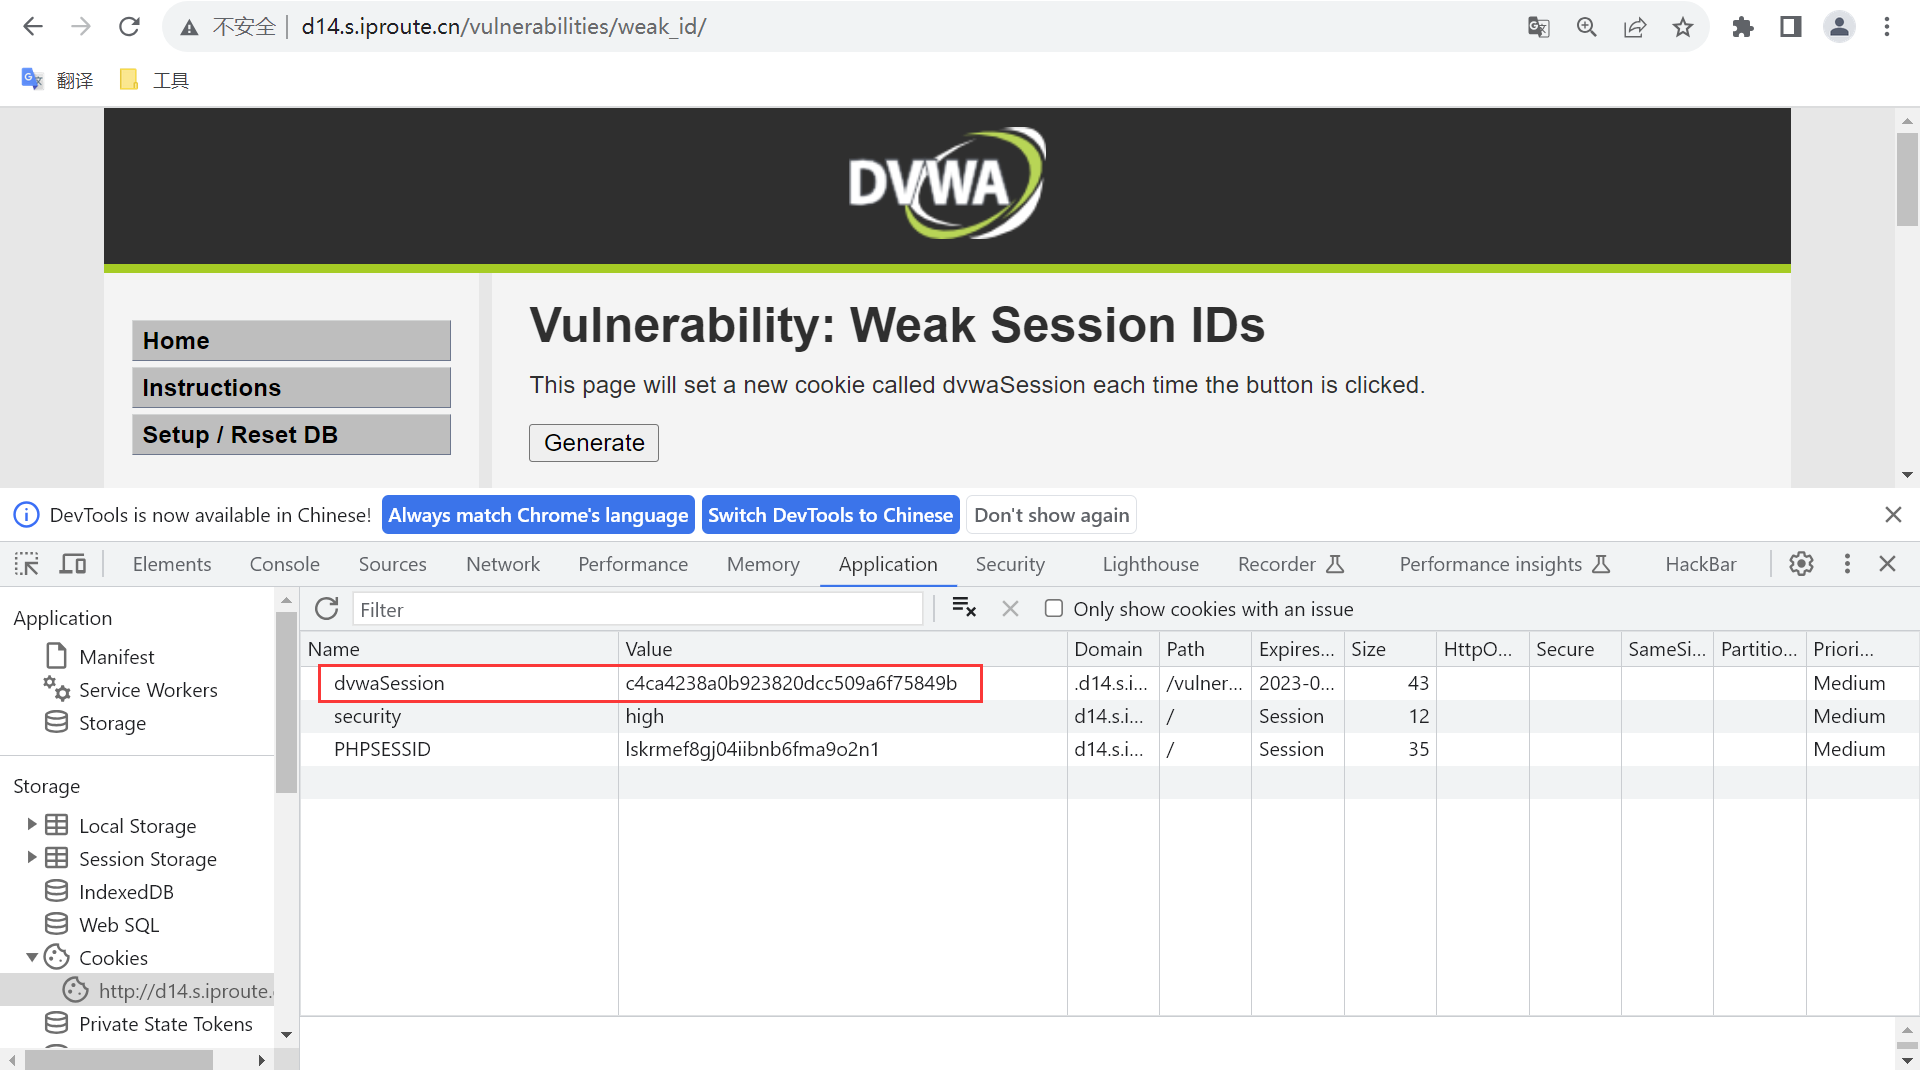Enable Only show cookies with an issue
Viewport: 1920px width, 1070px height.
1054,609
